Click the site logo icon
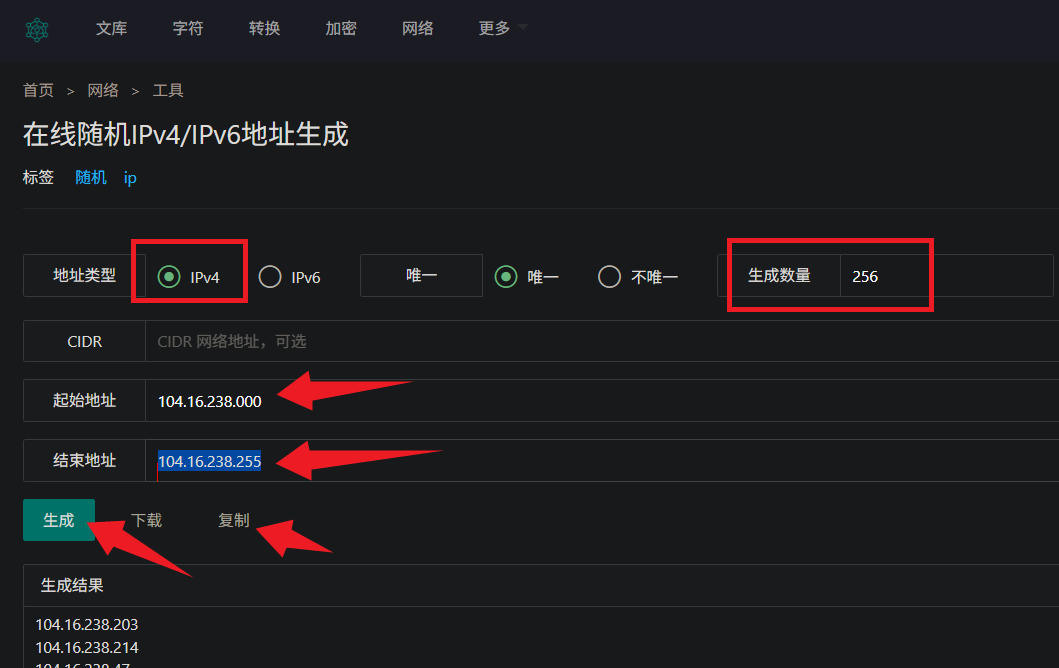The height and width of the screenshot is (668, 1059). tap(37, 29)
